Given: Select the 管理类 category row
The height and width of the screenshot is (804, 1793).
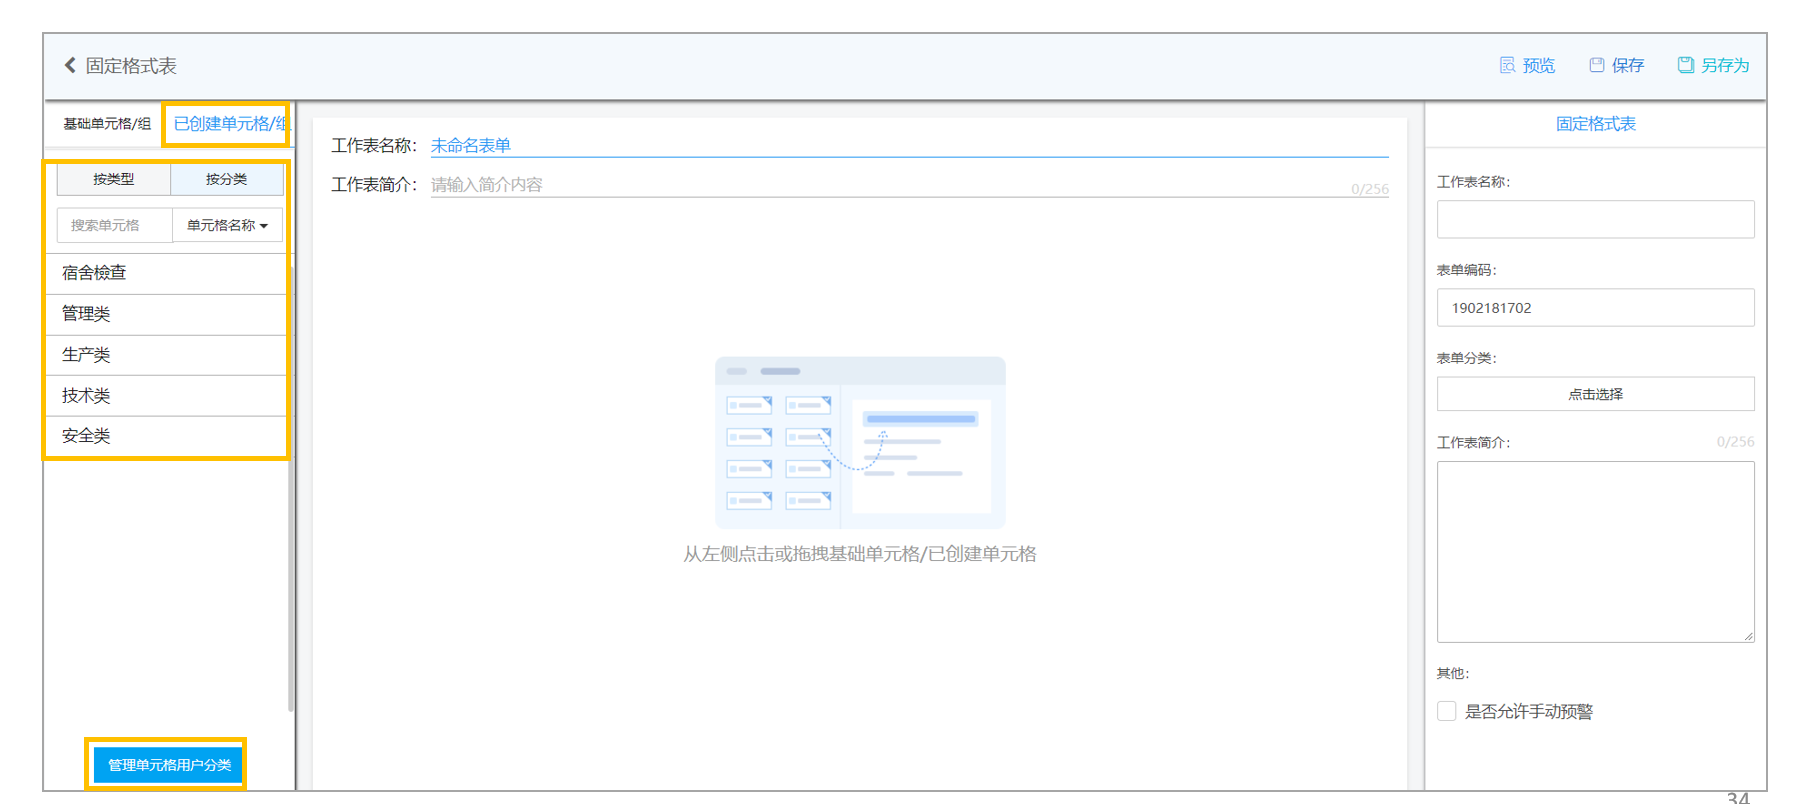Looking at the screenshot, I should tap(166, 314).
